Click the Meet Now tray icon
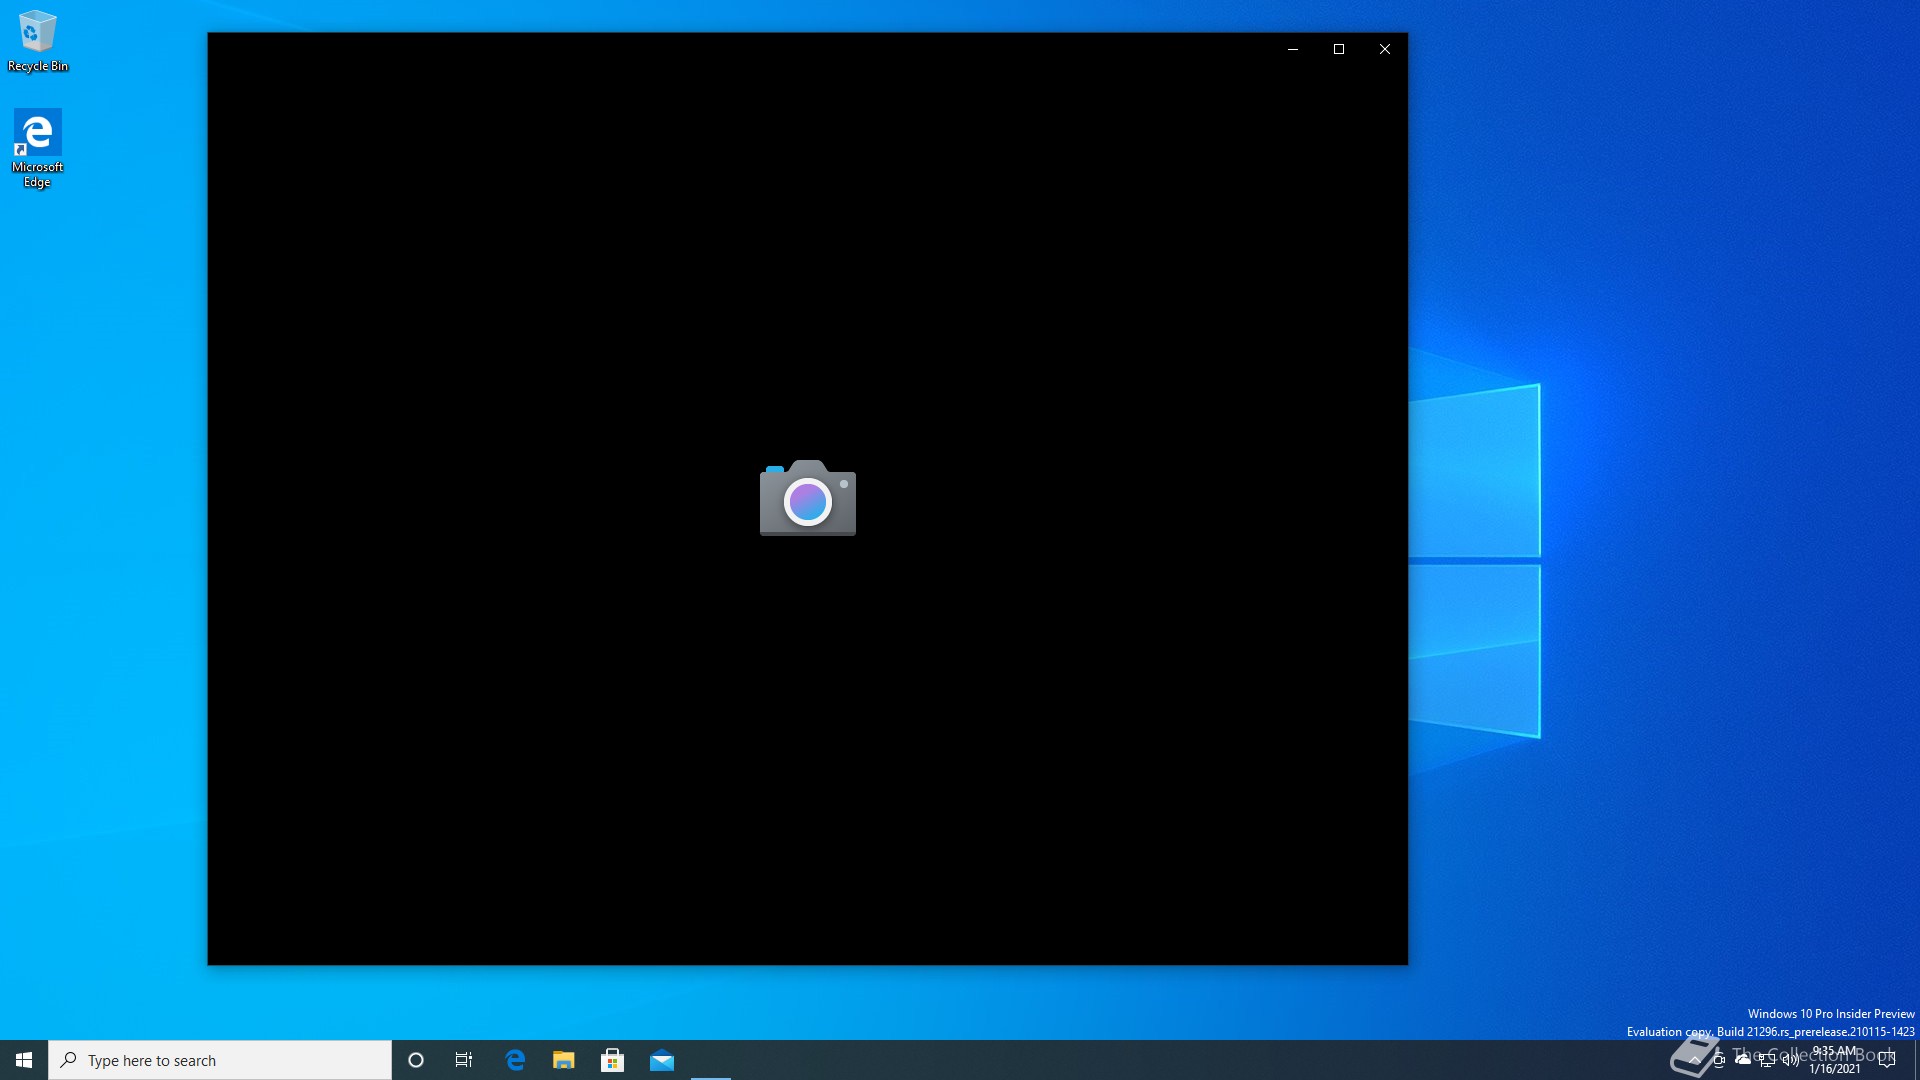This screenshot has height=1080, width=1920. [1719, 1060]
